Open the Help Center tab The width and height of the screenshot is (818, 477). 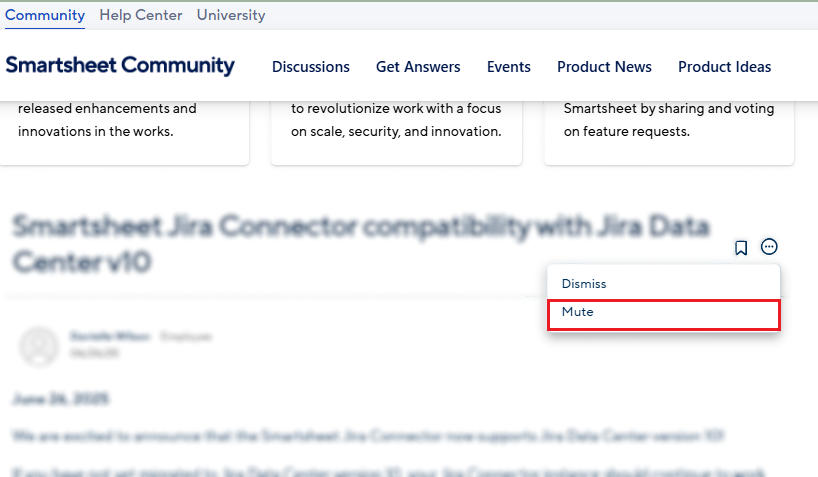[x=141, y=15]
